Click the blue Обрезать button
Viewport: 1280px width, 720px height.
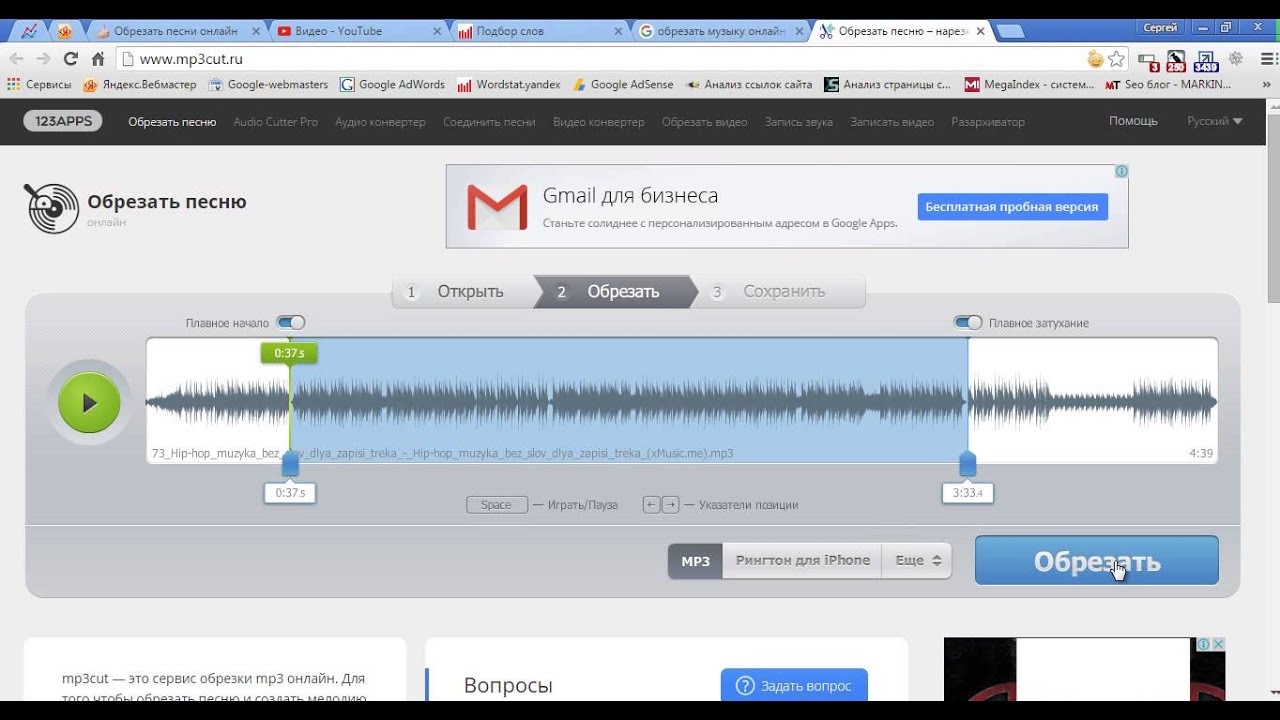coord(1096,561)
